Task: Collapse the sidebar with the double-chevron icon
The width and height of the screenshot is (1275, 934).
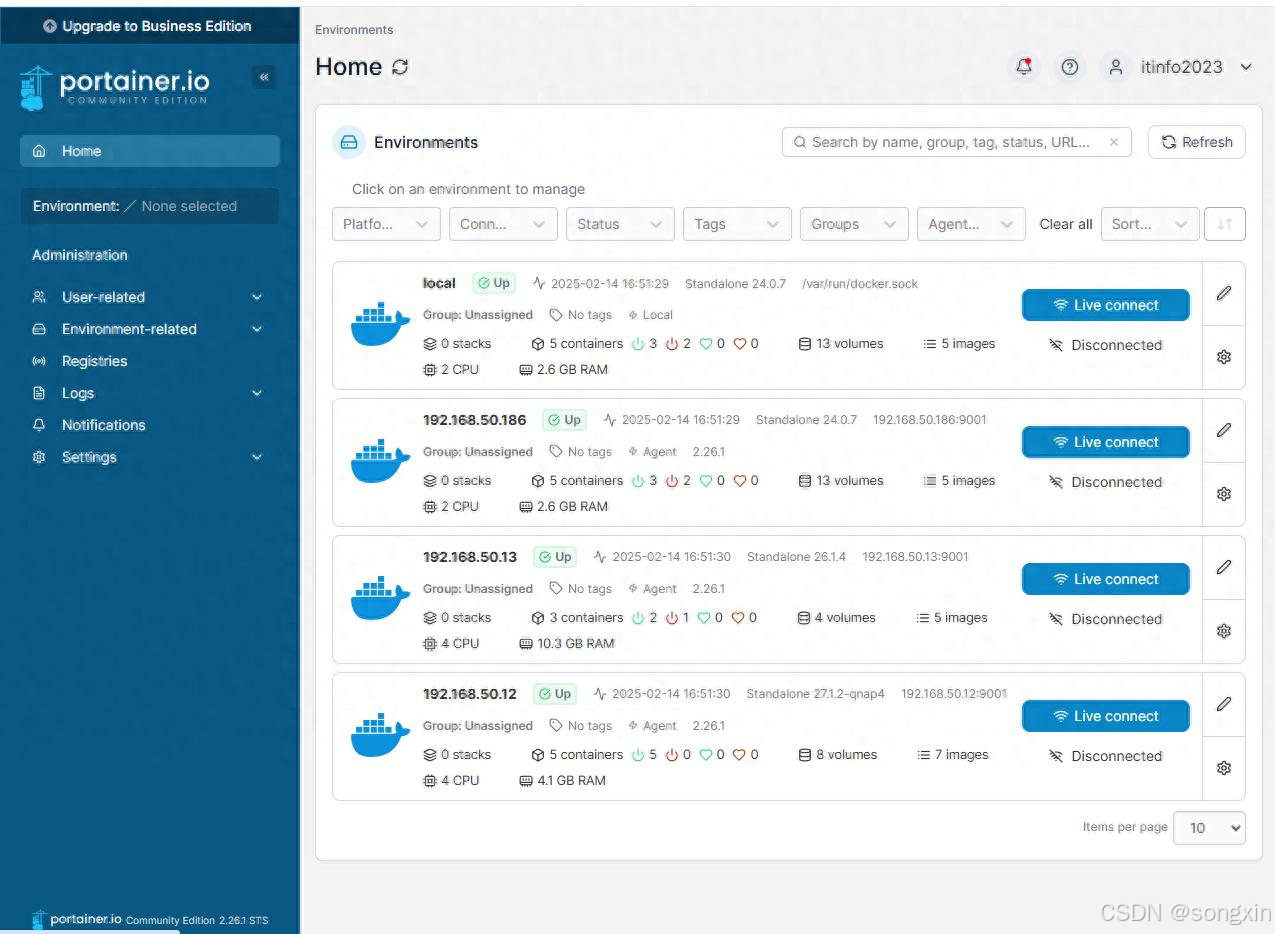Action: tap(264, 77)
